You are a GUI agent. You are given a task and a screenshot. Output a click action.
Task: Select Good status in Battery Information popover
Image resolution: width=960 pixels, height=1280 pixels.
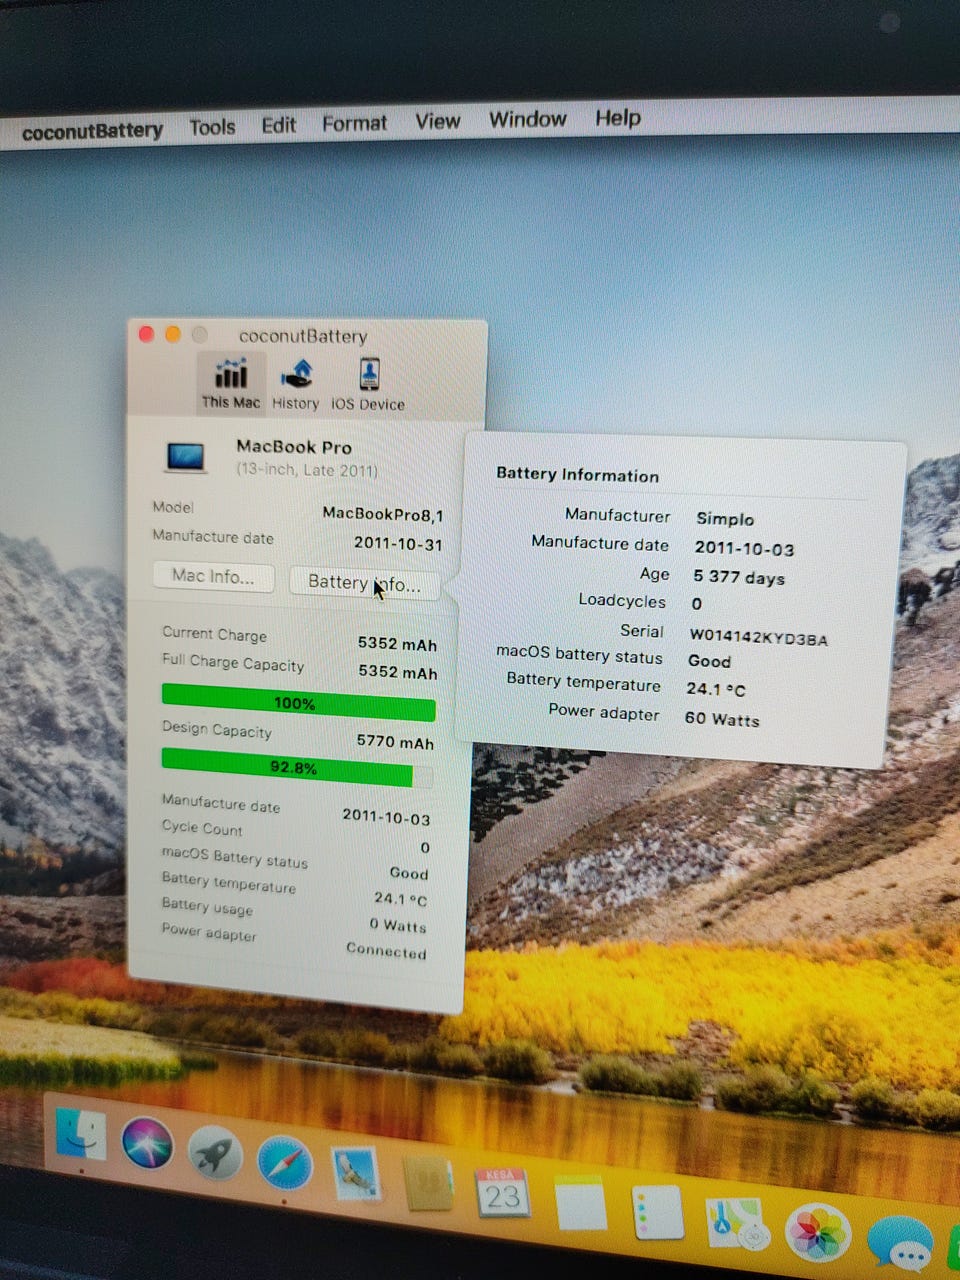(x=709, y=661)
